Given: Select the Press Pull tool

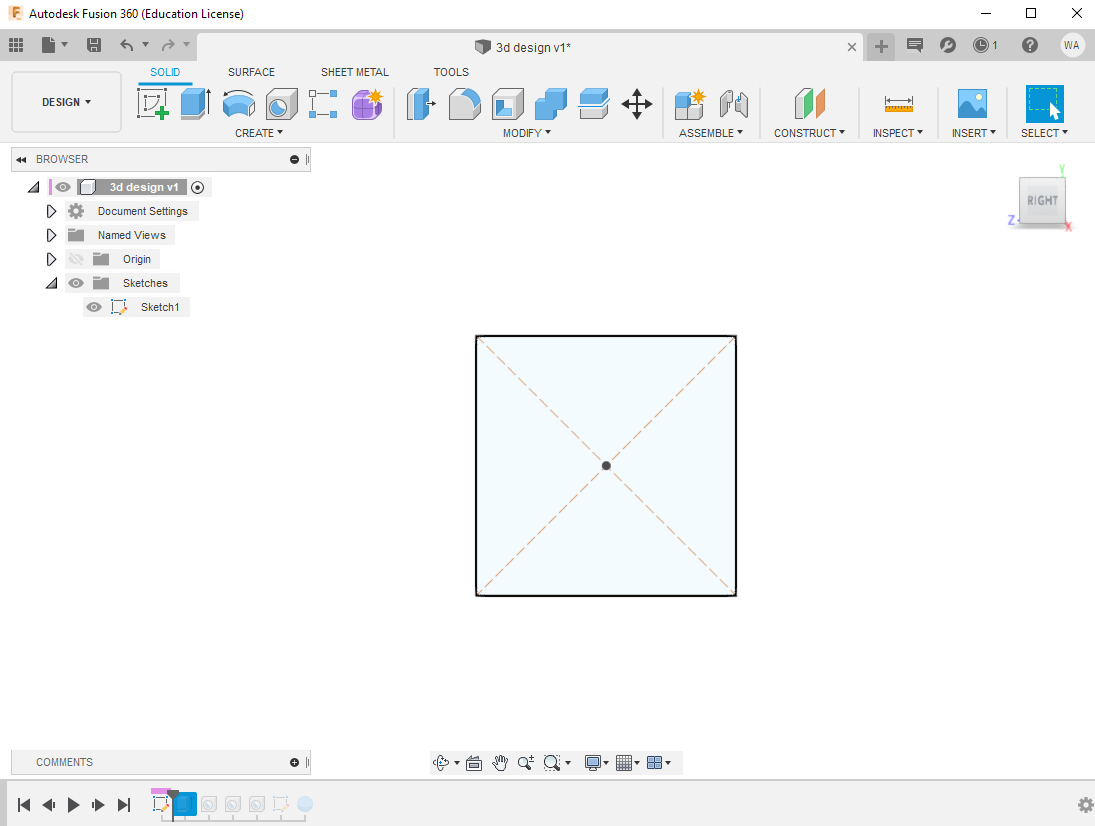Looking at the screenshot, I should pos(421,103).
